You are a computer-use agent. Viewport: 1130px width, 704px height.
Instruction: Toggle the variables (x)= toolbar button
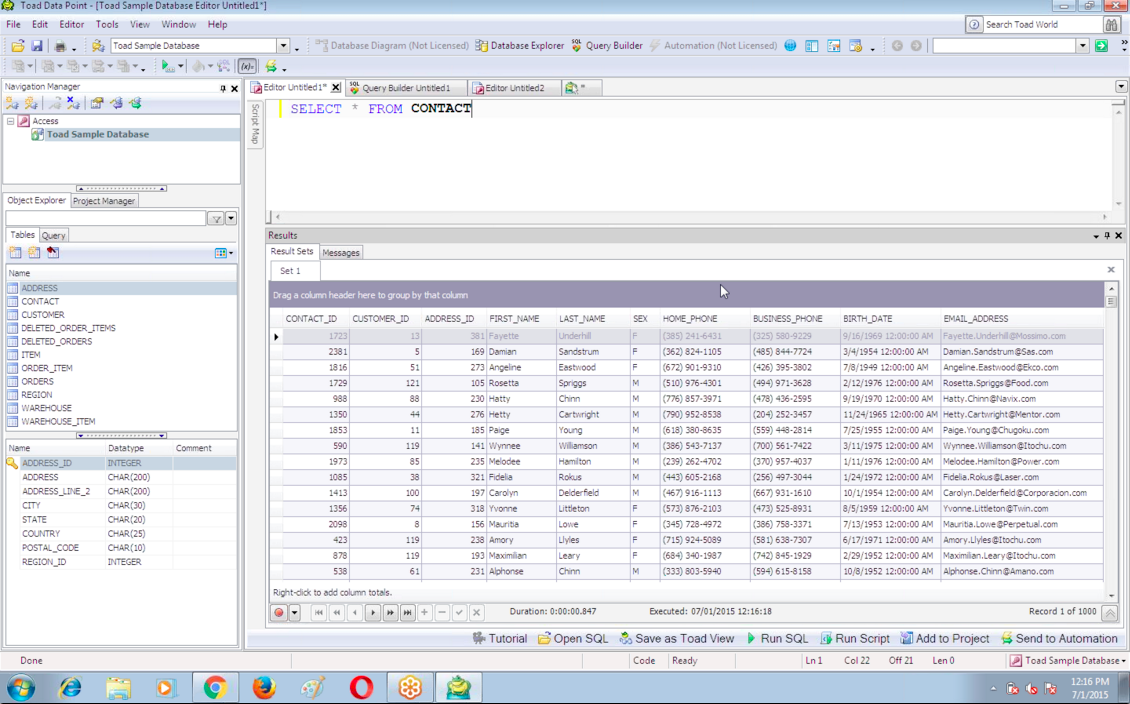click(246, 67)
